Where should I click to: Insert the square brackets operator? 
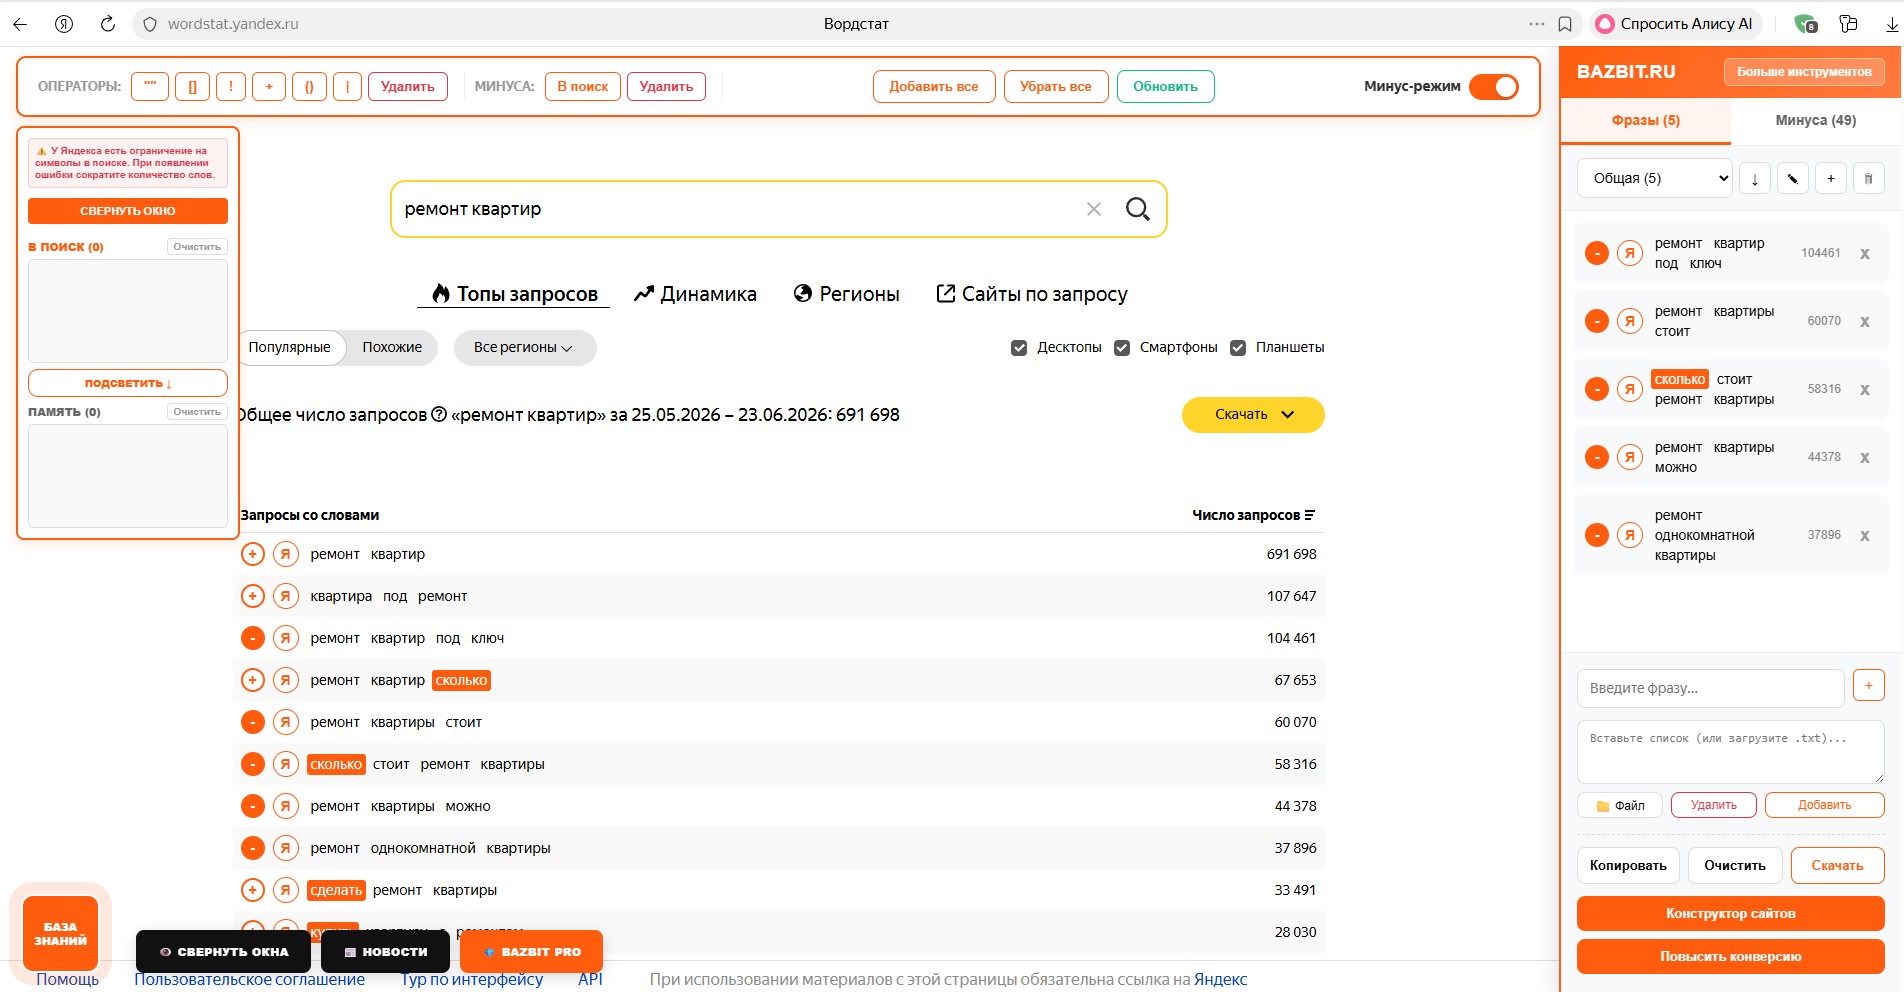point(192,87)
